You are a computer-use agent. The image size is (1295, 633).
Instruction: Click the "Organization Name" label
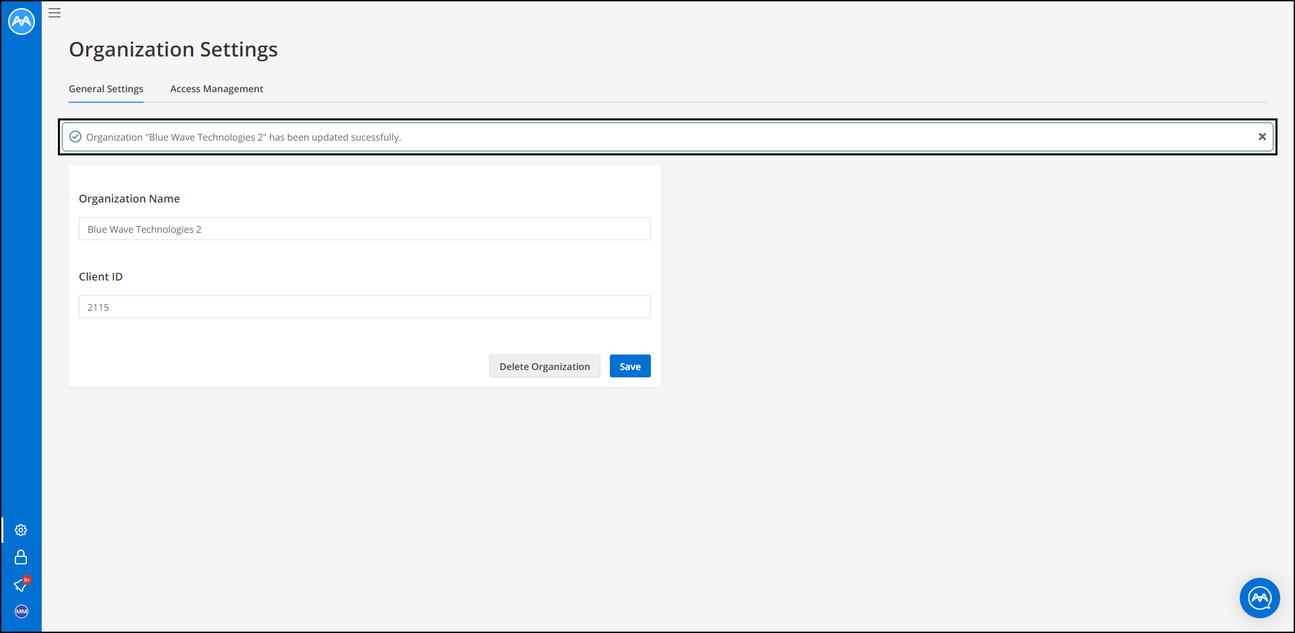click(130, 199)
